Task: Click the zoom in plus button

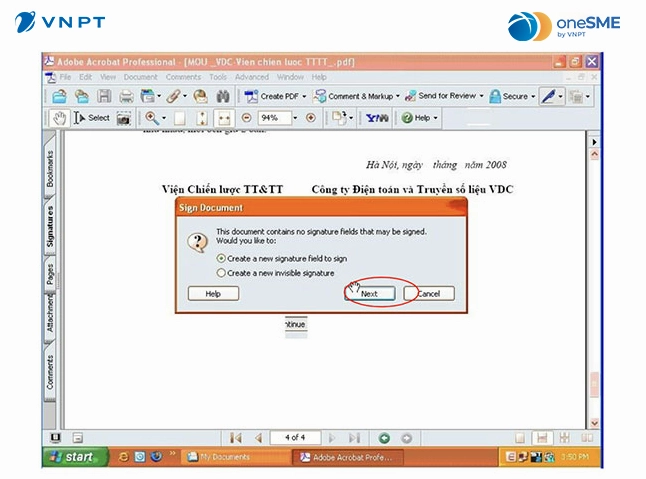Action: click(311, 118)
